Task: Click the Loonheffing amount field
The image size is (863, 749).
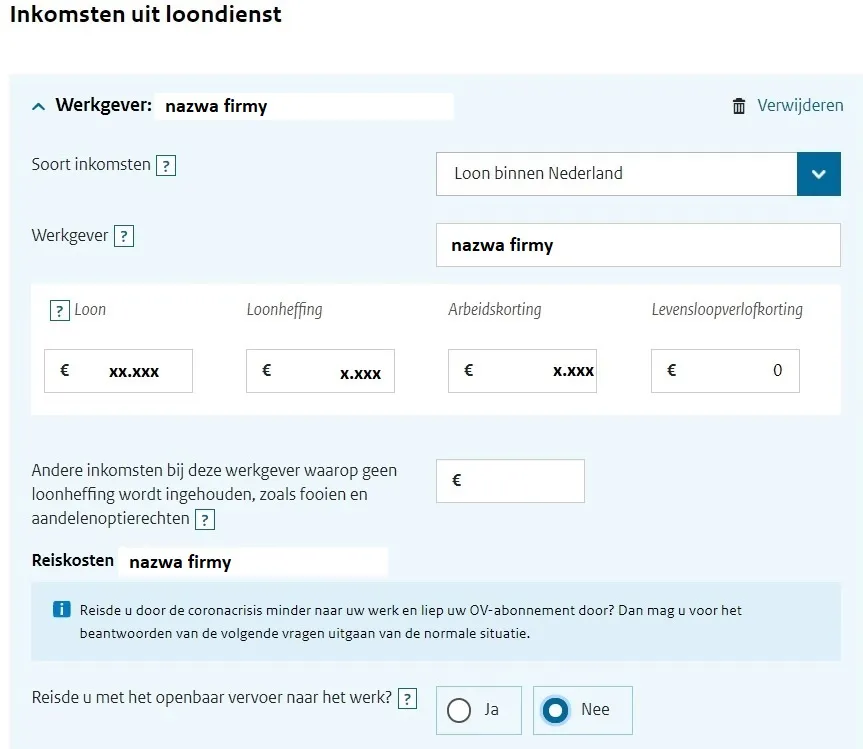Action: tap(320, 371)
